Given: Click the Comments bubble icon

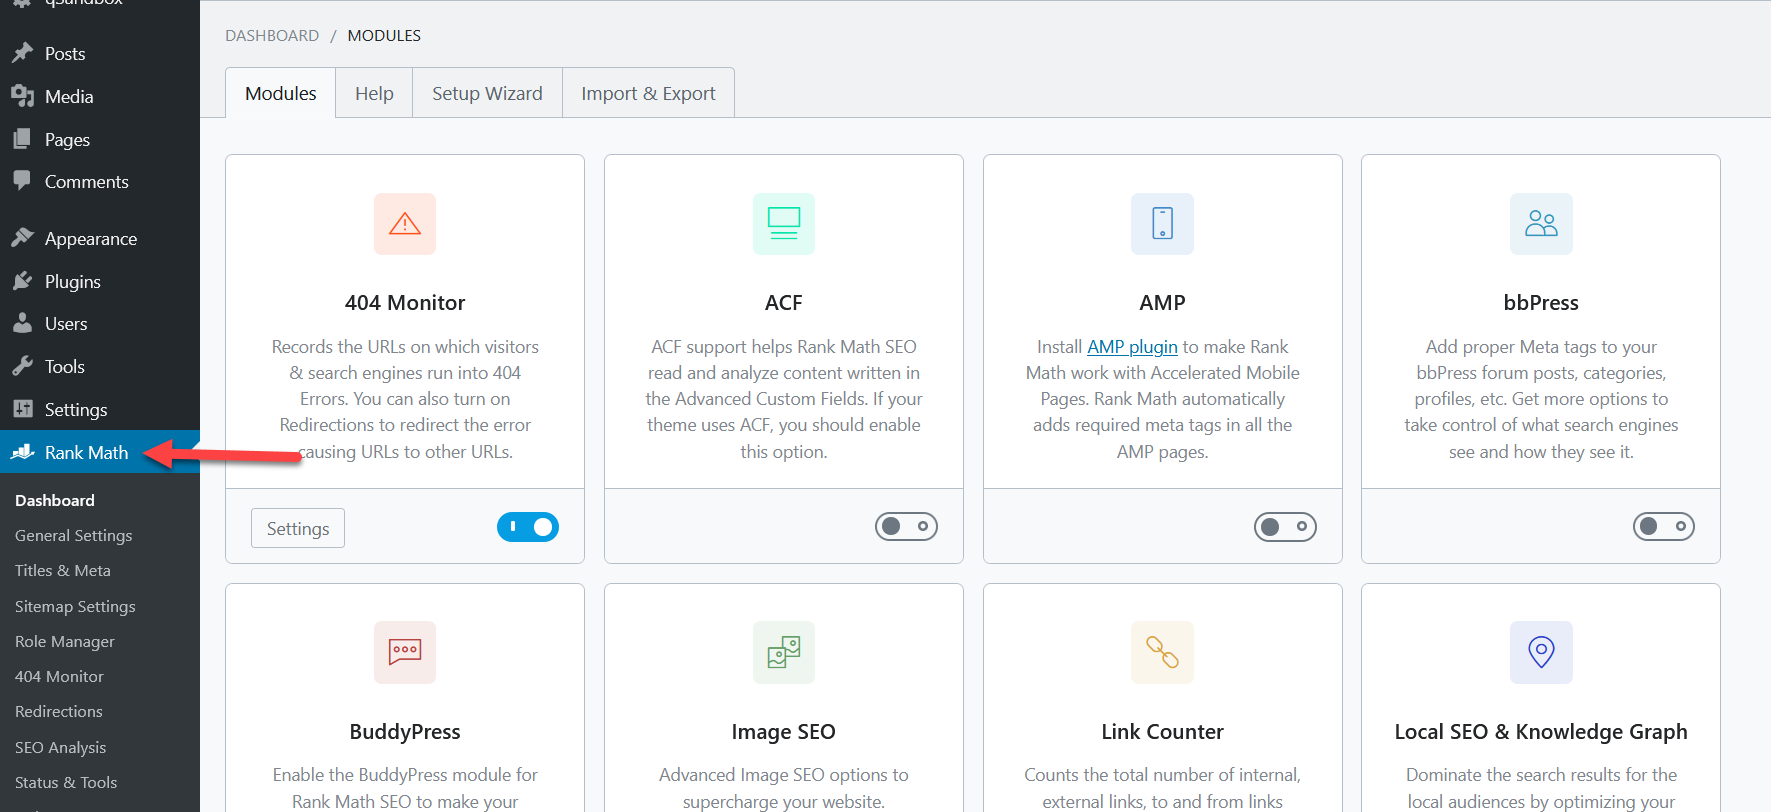Looking at the screenshot, I should [x=22, y=181].
